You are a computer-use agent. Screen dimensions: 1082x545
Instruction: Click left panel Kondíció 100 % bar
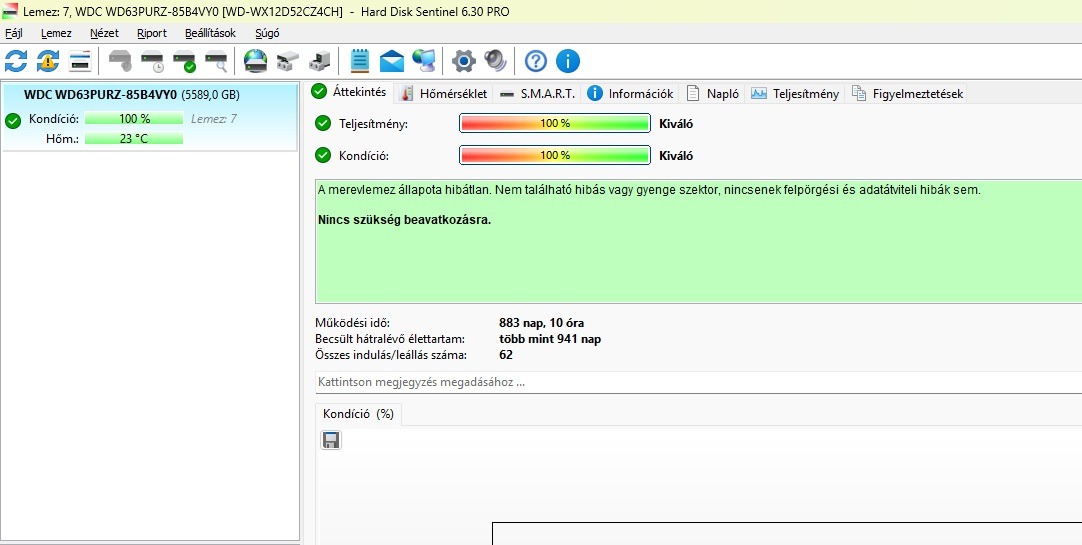coord(134,119)
